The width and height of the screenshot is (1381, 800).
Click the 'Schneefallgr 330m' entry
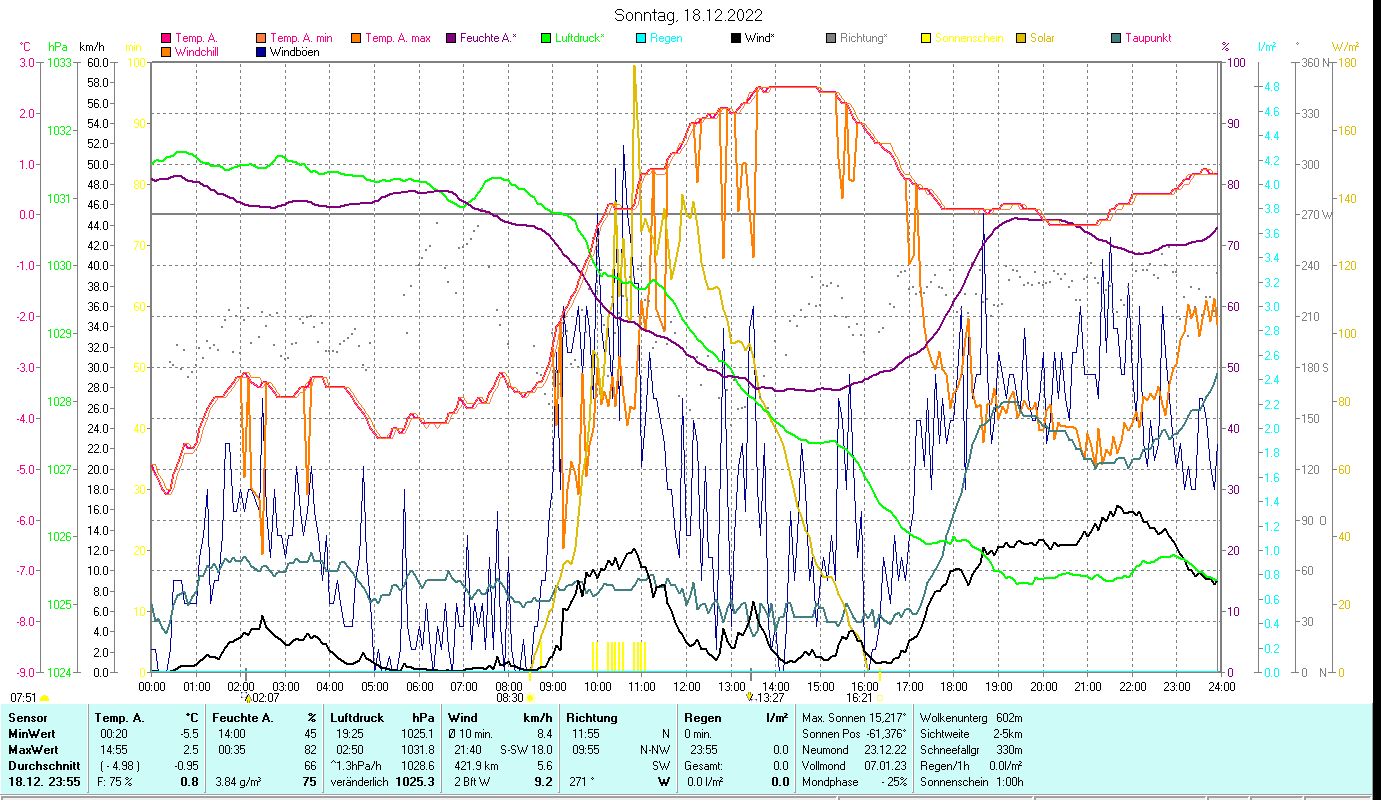point(971,749)
